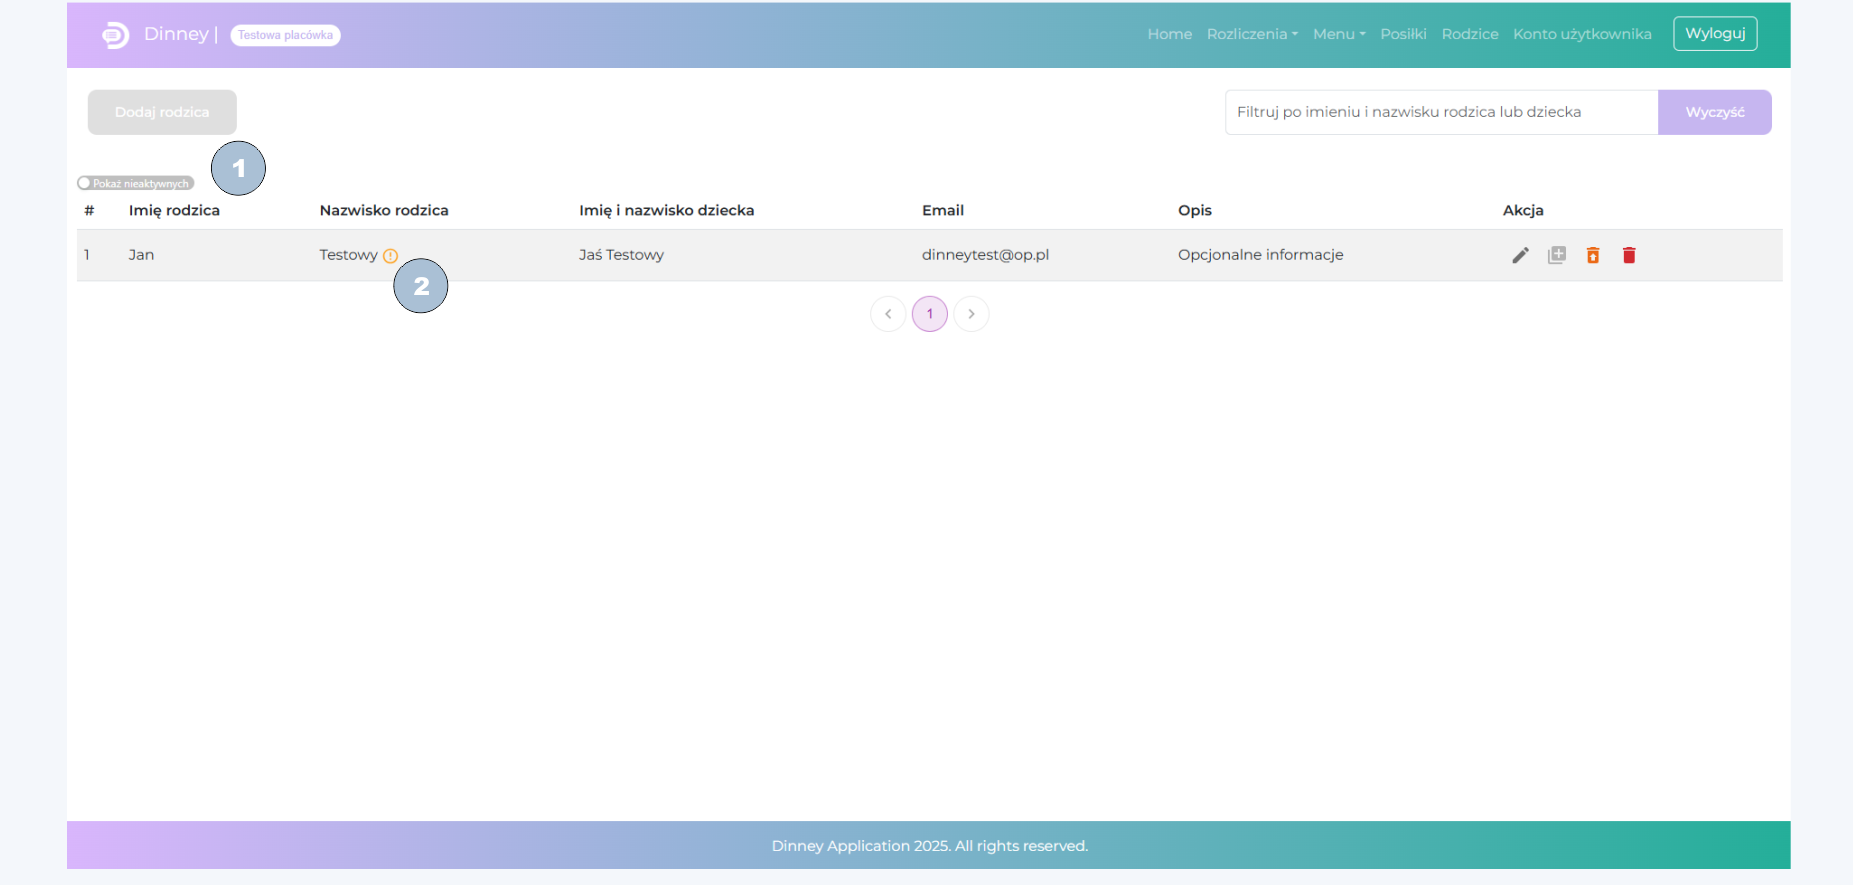Go to the Rodzice navigation item
Image resolution: width=1853 pixels, height=885 pixels.
pos(1469,34)
